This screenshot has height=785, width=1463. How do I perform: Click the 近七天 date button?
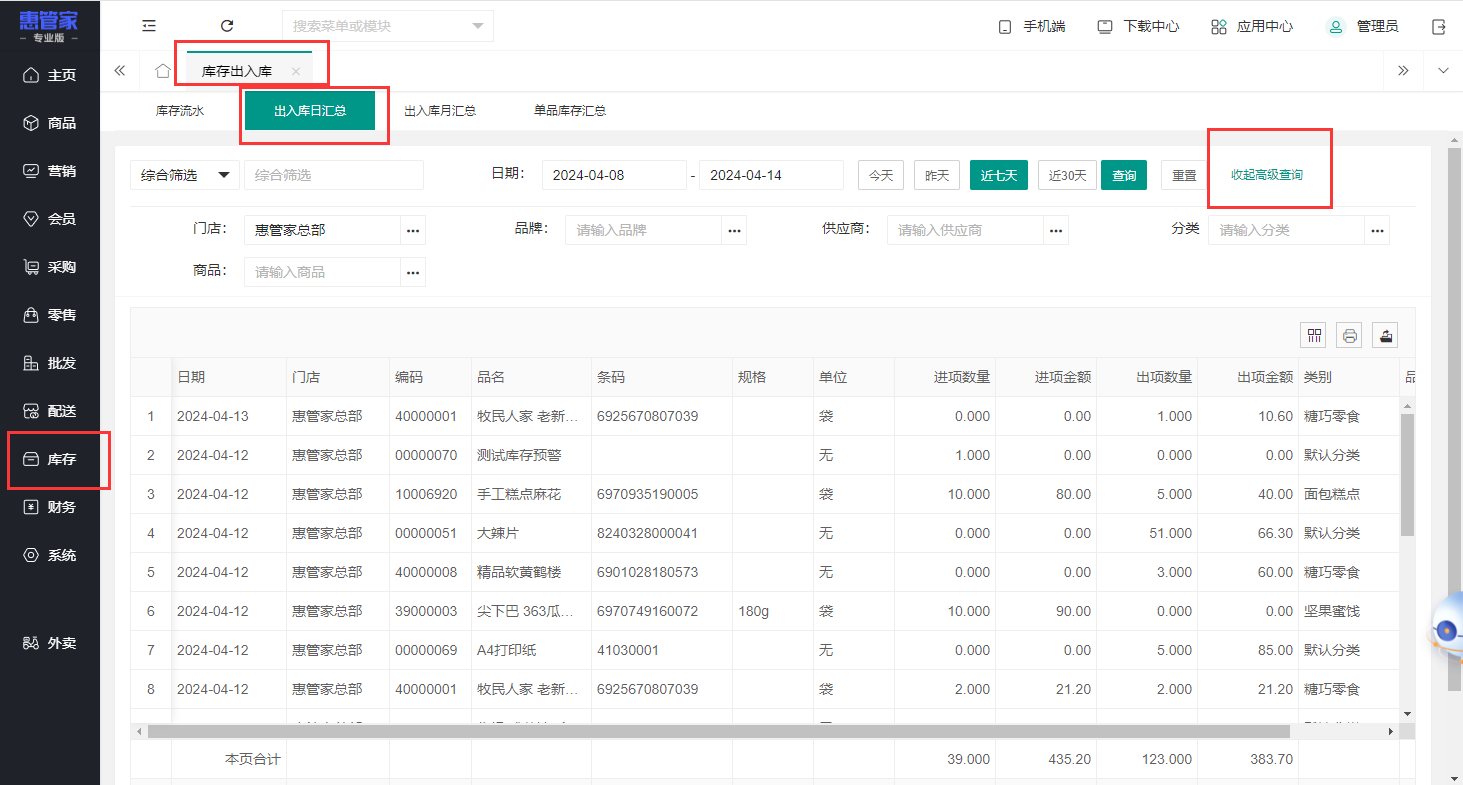tap(999, 175)
